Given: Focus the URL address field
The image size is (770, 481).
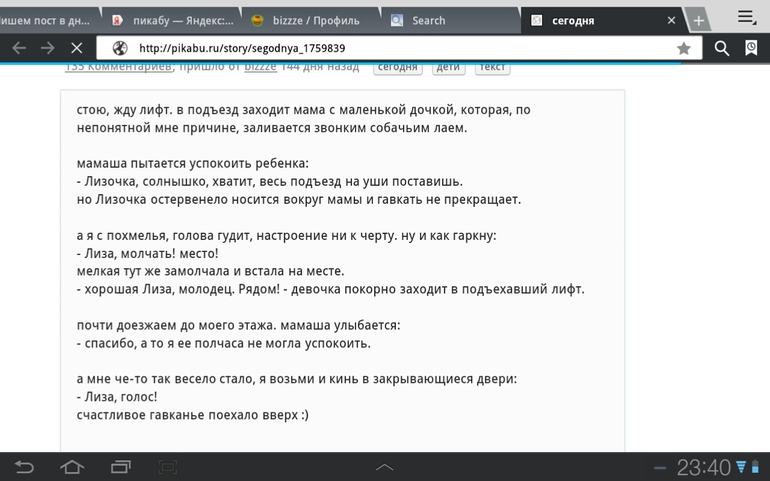Looking at the screenshot, I should (400, 48).
